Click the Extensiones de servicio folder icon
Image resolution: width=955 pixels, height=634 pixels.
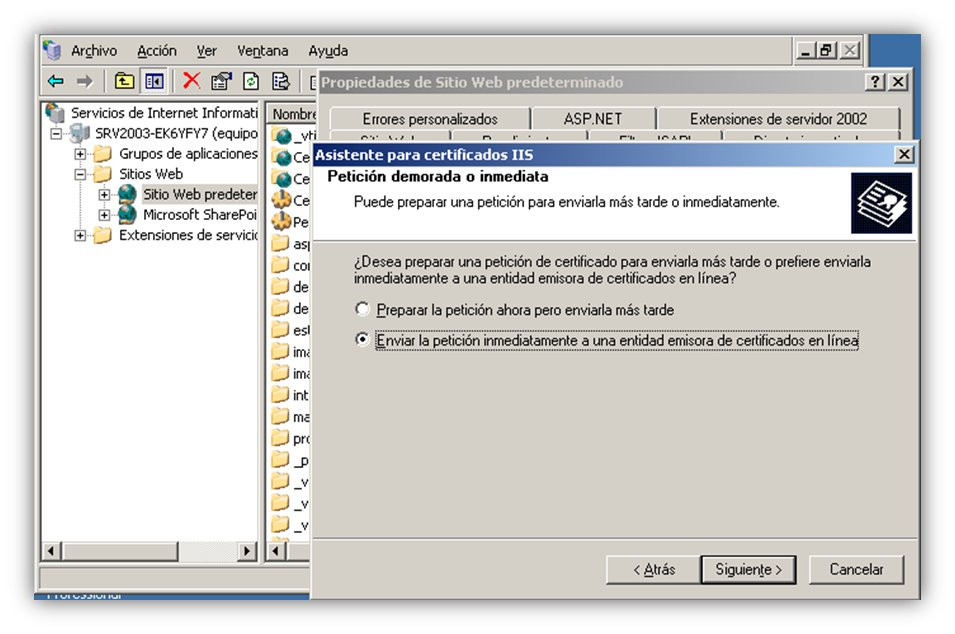[x=103, y=235]
